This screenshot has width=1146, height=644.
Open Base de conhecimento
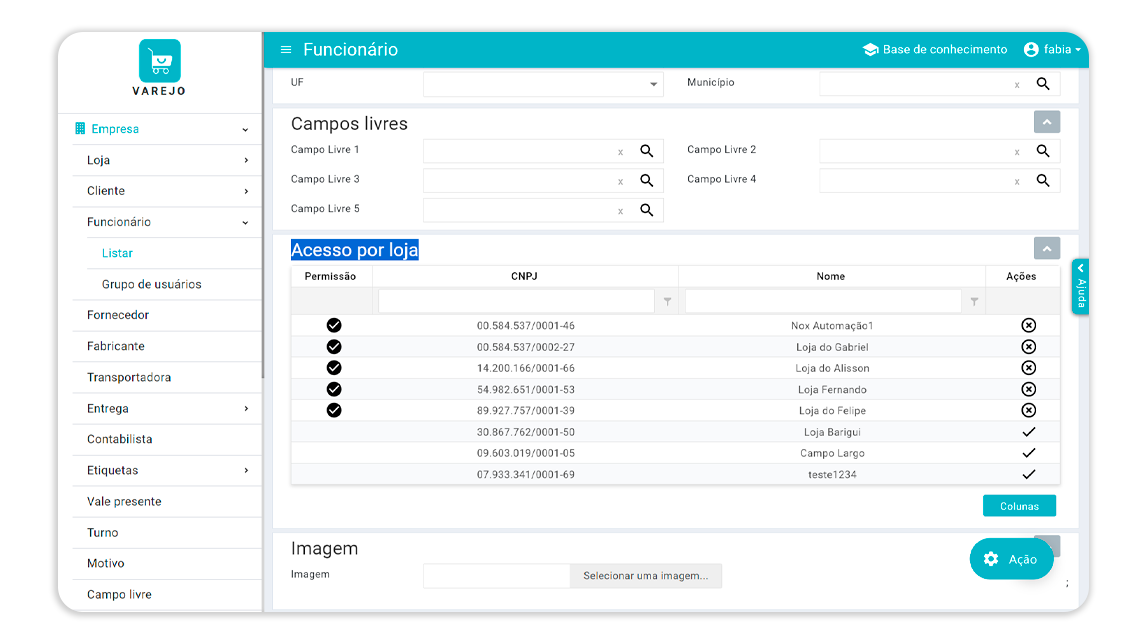935,50
